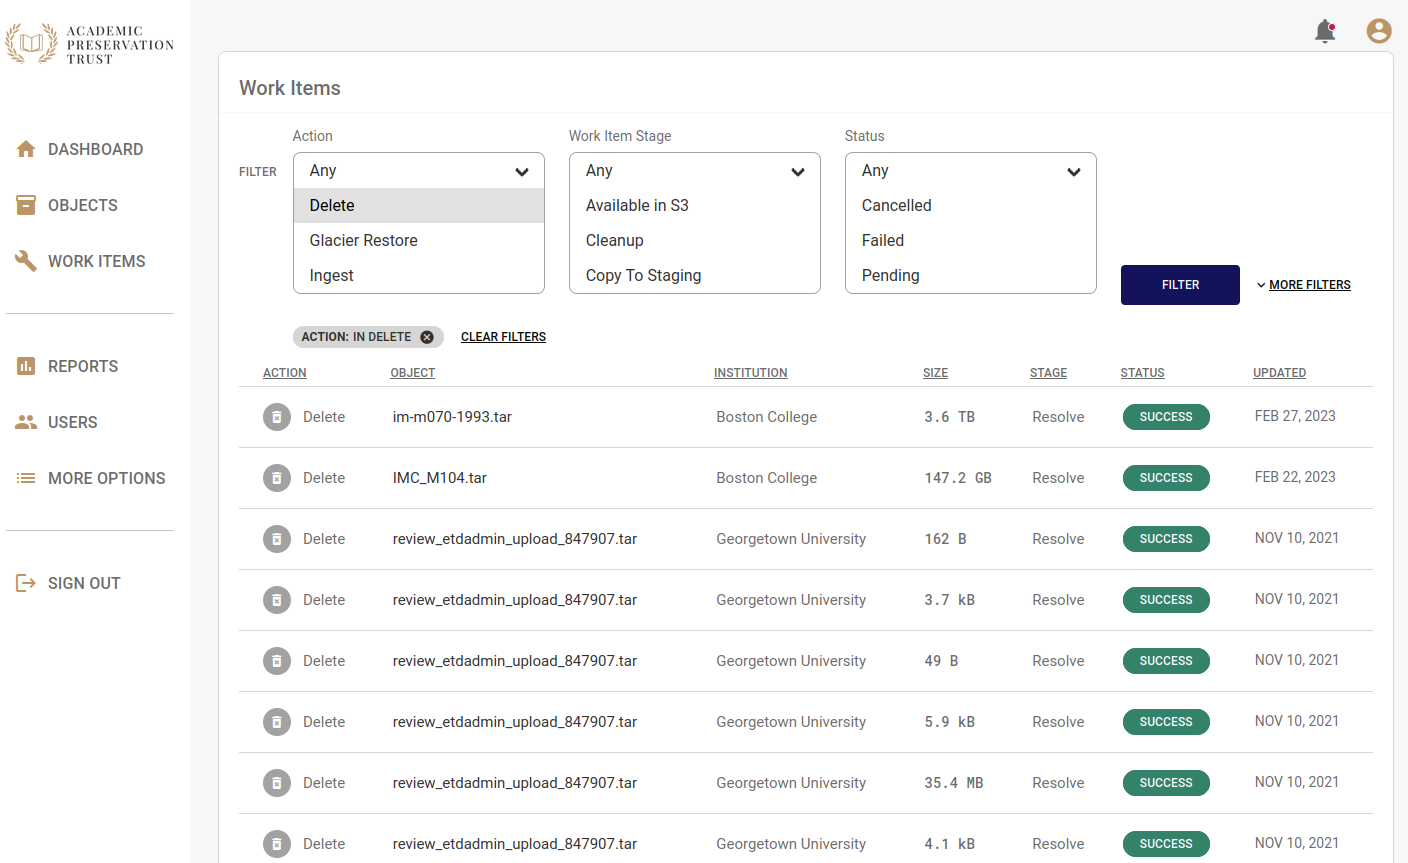Open the Status dropdown showing Any
The height and width of the screenshot is (863, 1408).
tap(971, 171)
